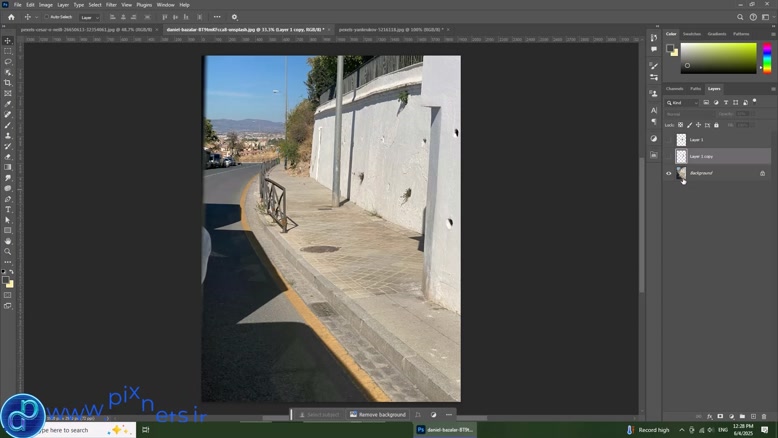
Task: Select the Layer 1 copy thumbnail
Action: pos(681,157)
